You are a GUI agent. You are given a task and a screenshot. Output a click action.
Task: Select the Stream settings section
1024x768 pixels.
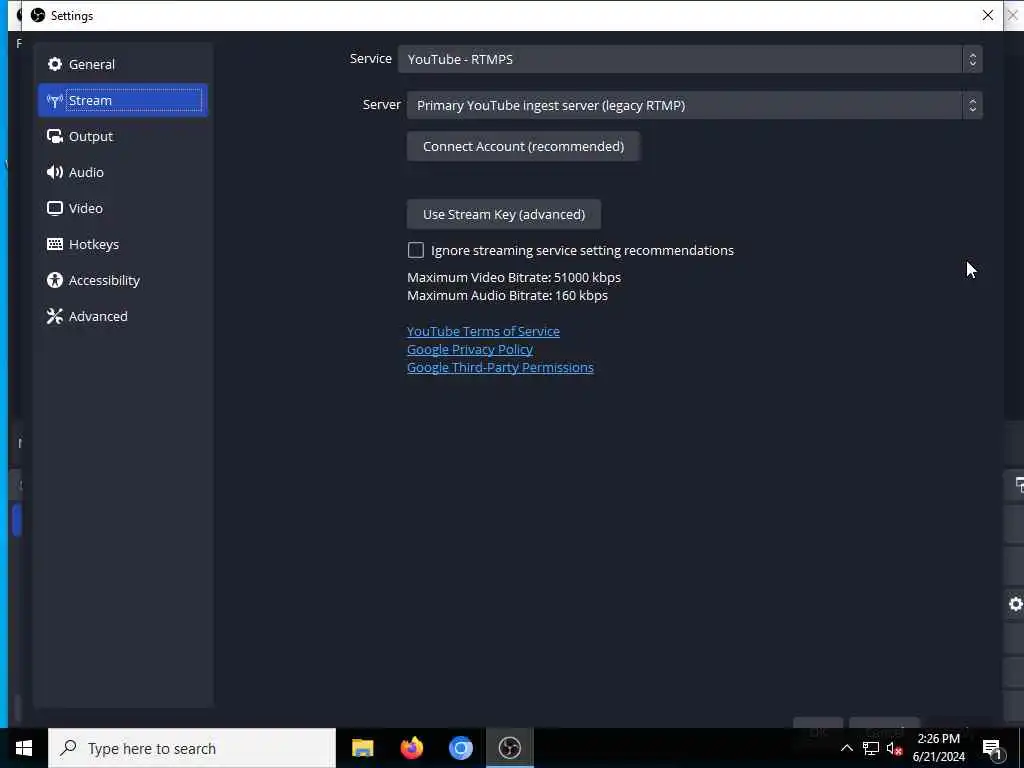(123, 100)
